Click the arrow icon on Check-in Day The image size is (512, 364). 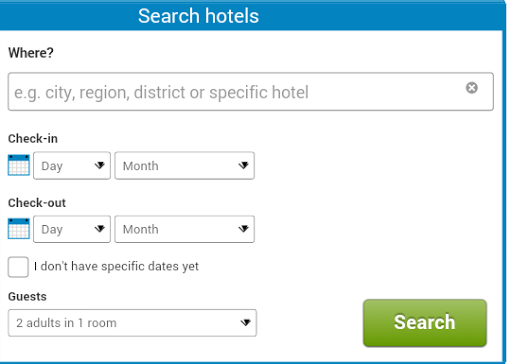coord(99,165)
